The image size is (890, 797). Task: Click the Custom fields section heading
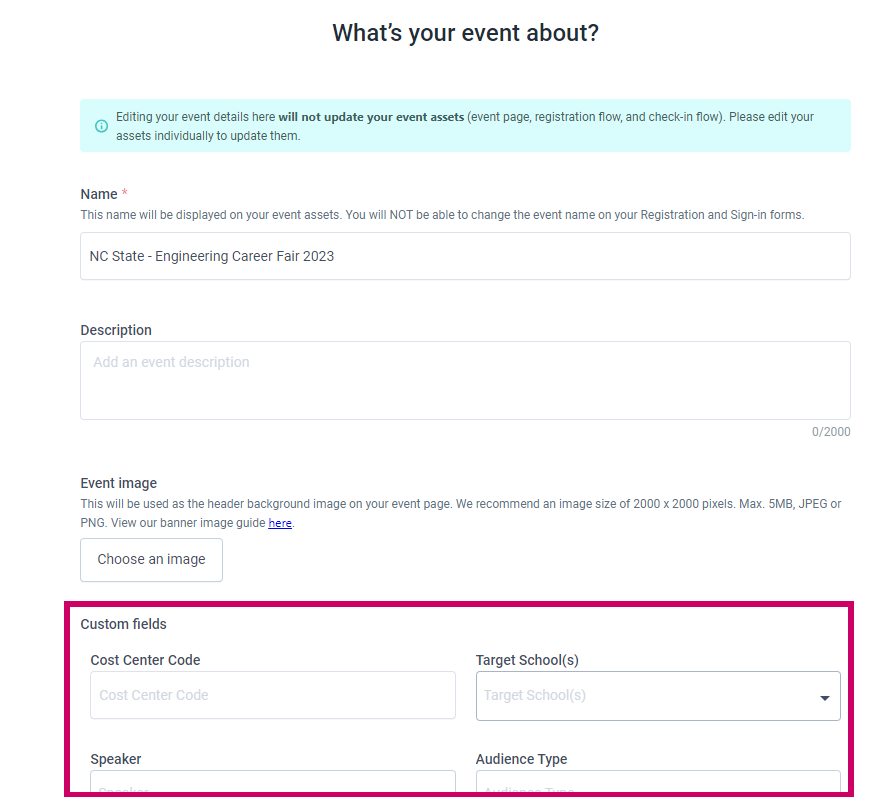(x=124, y=624)
